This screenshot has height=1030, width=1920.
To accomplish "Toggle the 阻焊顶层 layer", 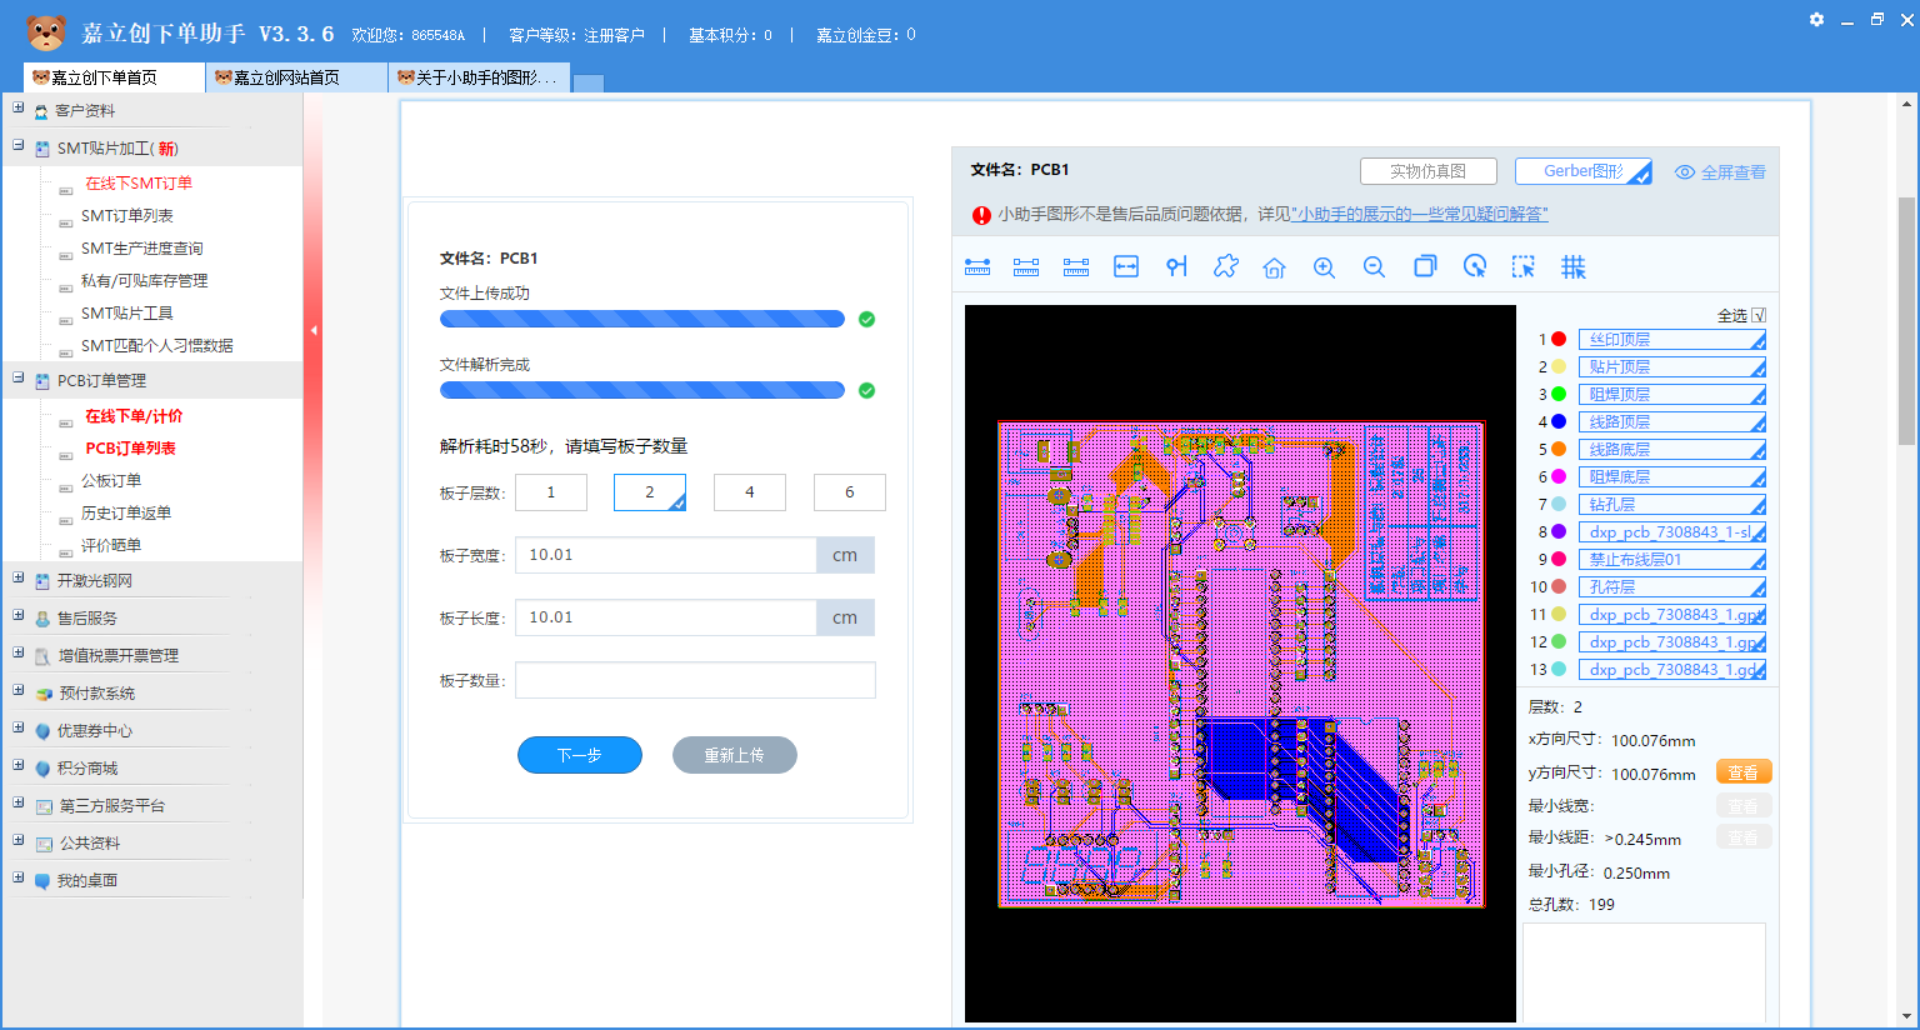I will (x=1671, y=395).
